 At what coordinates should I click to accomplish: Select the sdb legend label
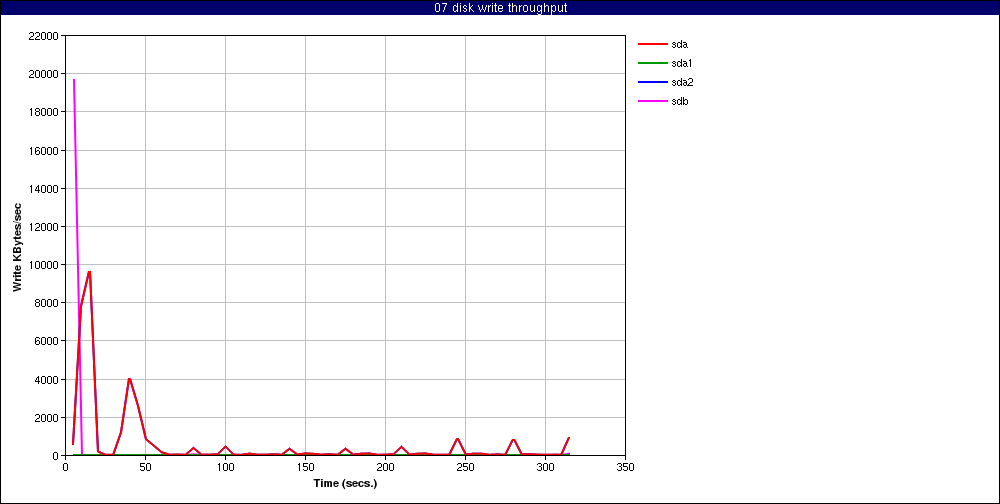pyautogui.click(x=680, y=101)
